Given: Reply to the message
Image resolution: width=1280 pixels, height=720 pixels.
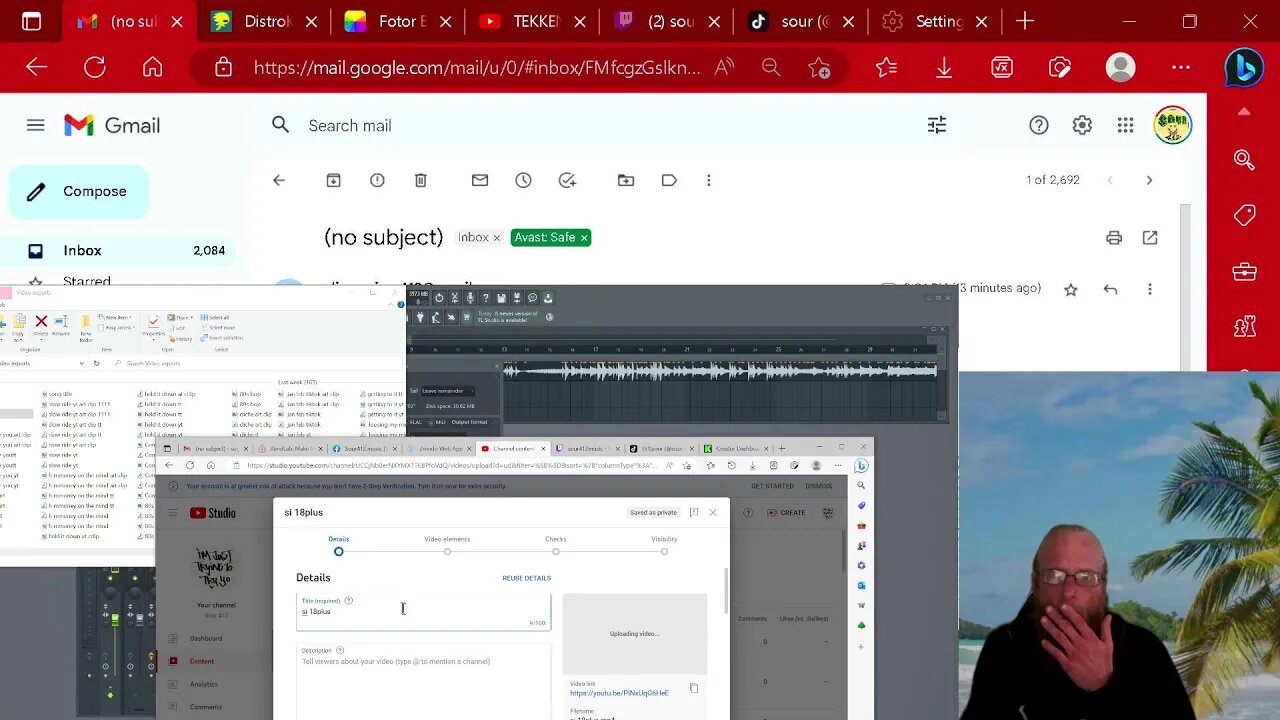Looking at the screenshot, I should 1110,289.
